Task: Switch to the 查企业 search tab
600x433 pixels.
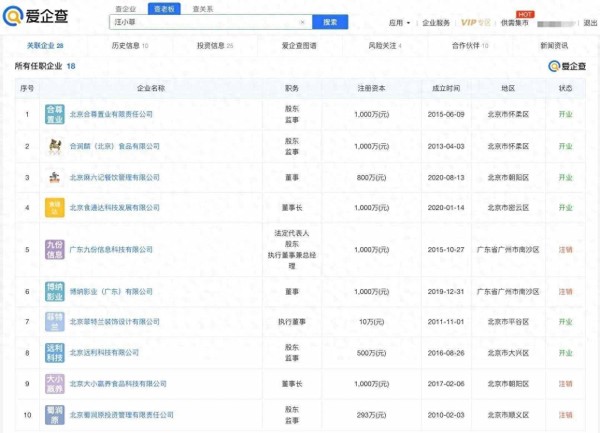Action: (126, 8)
